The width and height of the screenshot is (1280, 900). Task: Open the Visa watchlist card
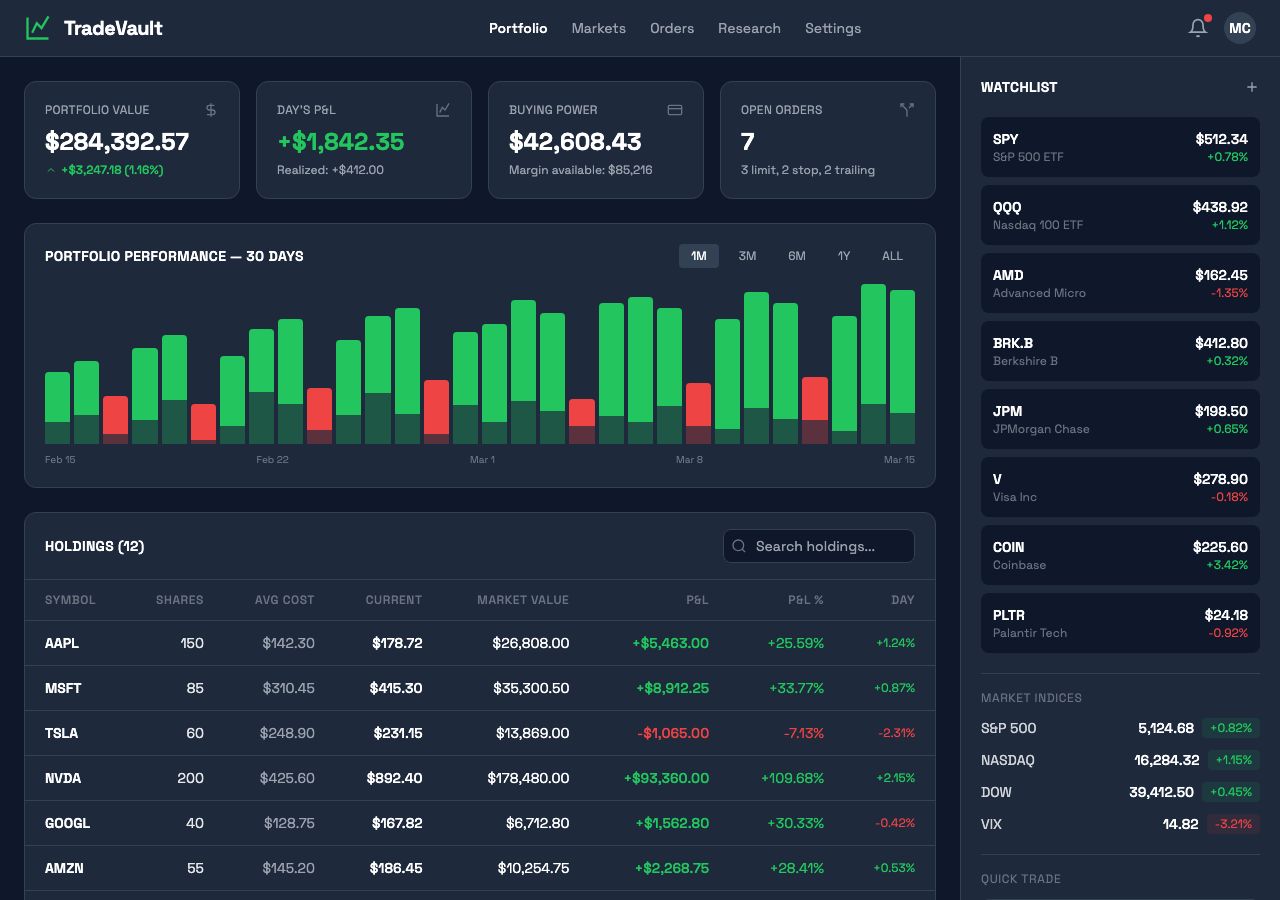1120,487
